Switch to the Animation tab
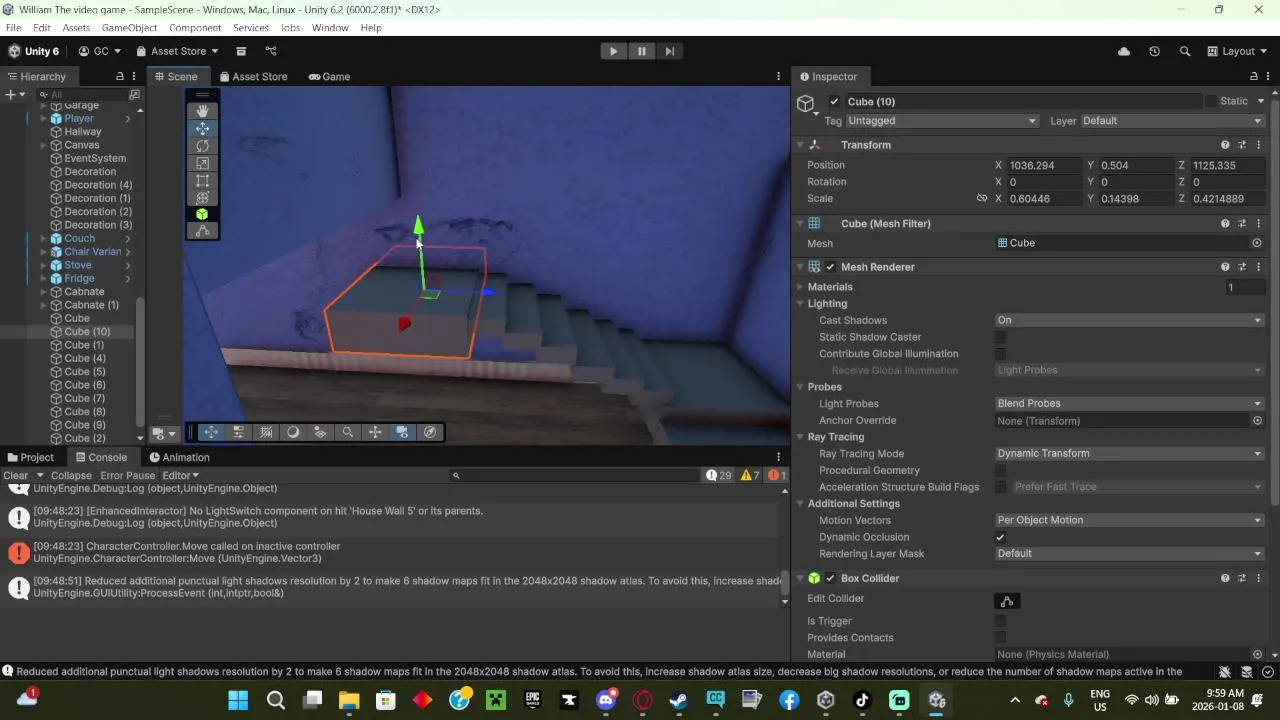Viewport: 1280px width, 720px height. tap(179, 457)
